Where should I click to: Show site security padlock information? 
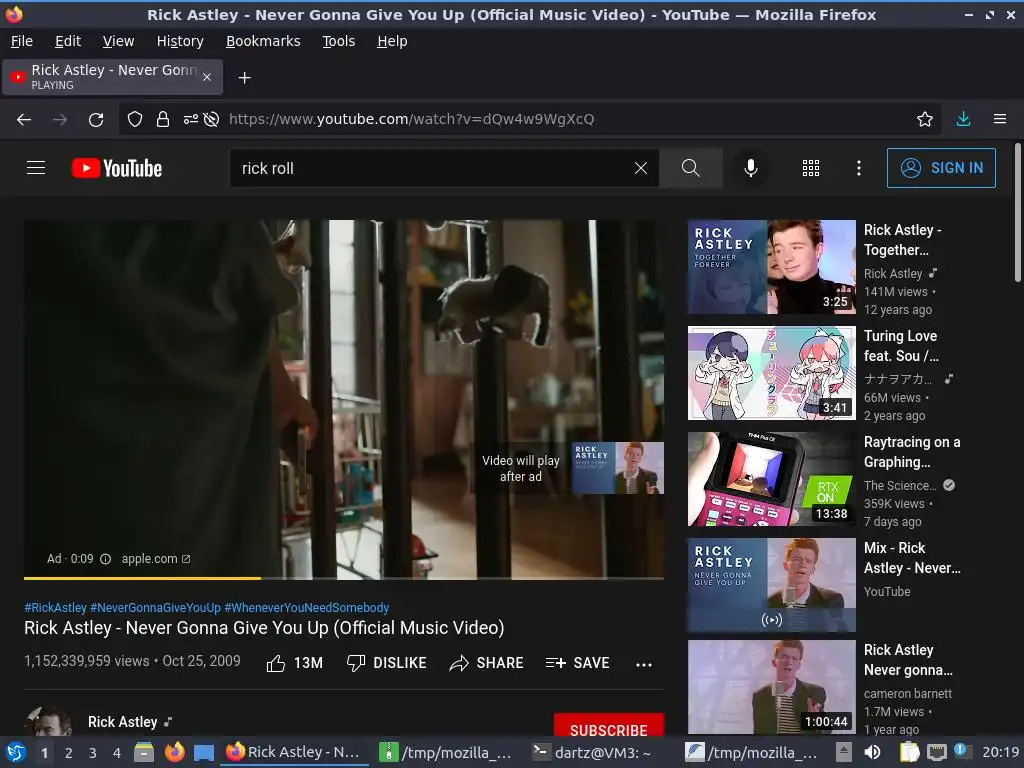pos(163,119)
